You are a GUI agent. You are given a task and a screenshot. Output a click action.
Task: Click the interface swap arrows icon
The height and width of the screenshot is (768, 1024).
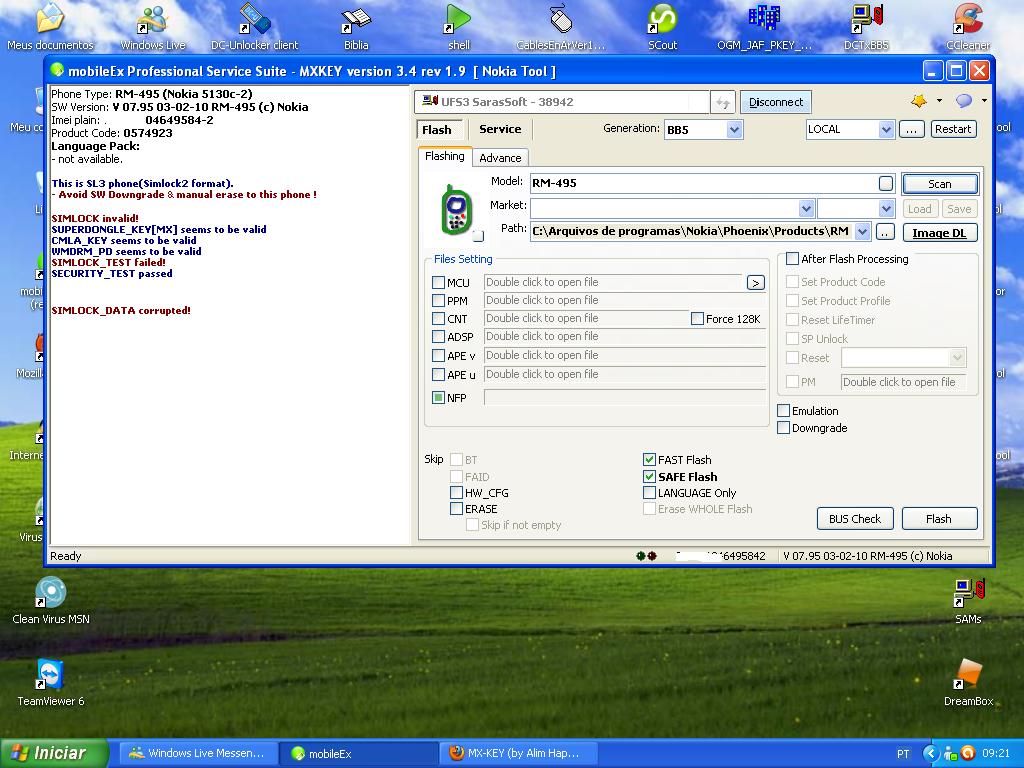(723, 103)
